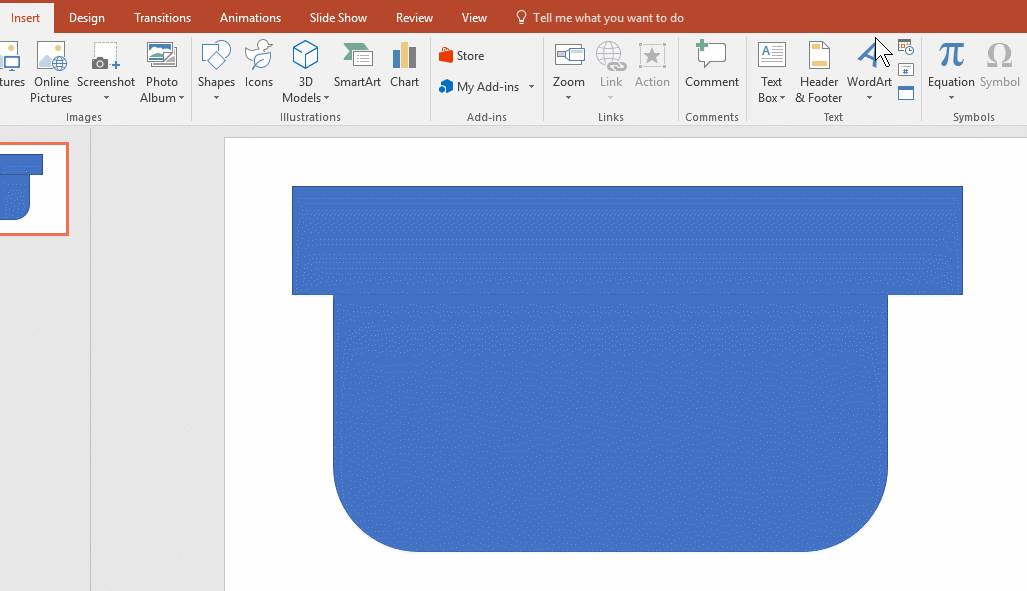Click the Shapes button
Screen dimensions: 1027x591
[216, 66]
